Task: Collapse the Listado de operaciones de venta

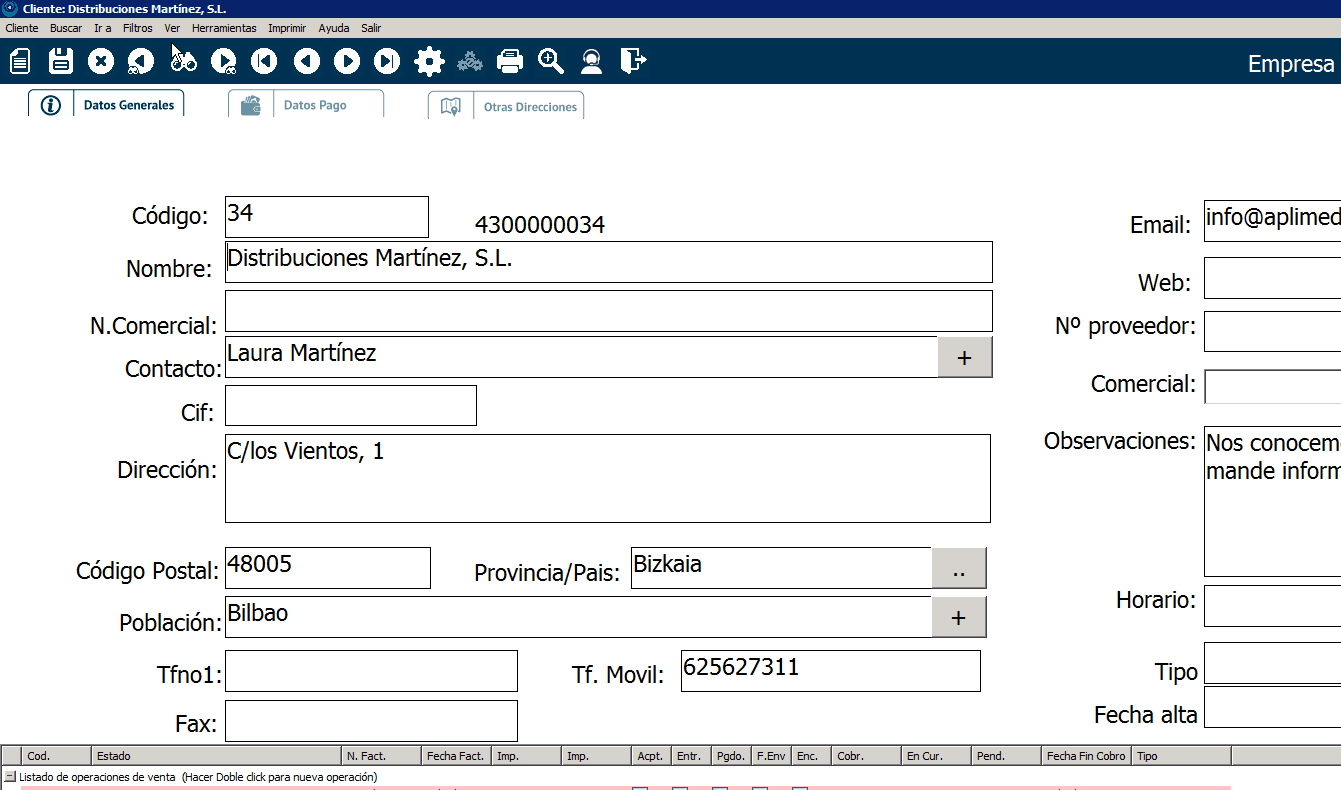Action: click(10, 777)
